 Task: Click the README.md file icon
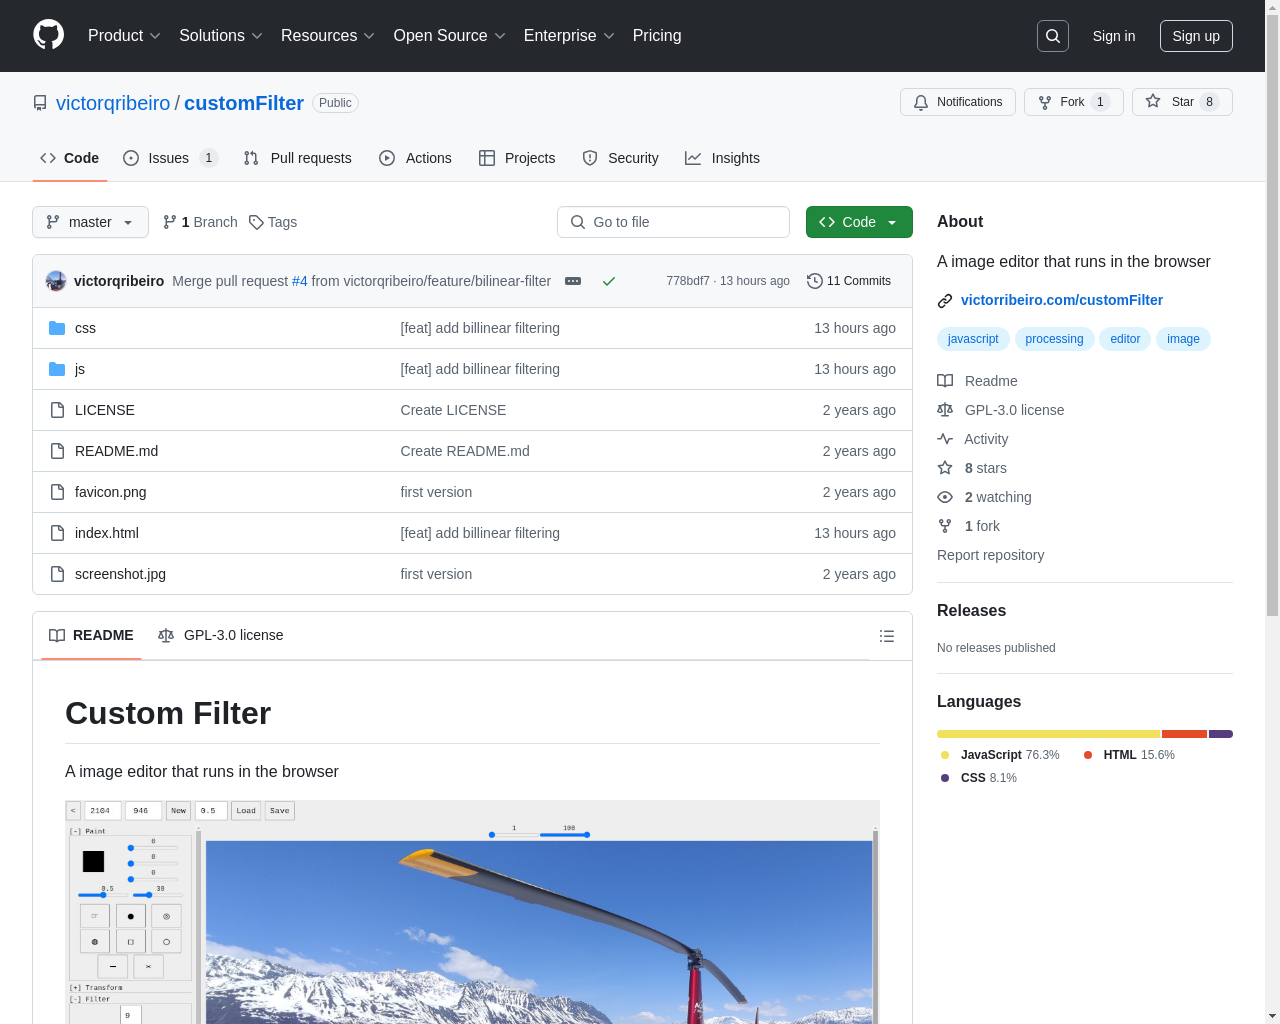(x=57, y=451)
